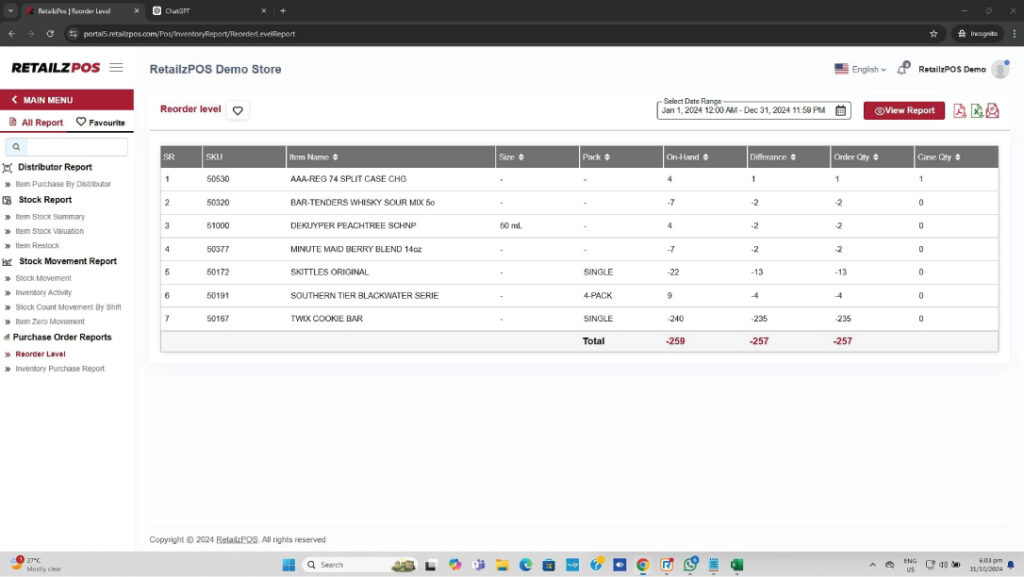Switch to the Favourite tab
1024x577 pixels.
(x=101, y=123)
